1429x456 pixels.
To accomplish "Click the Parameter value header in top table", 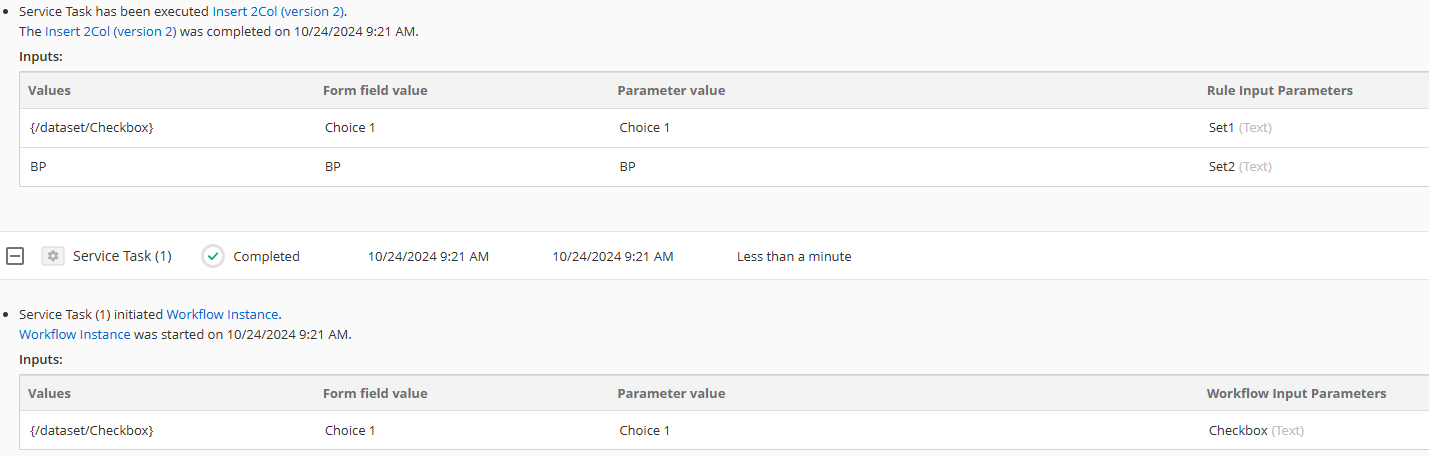I will [671, 90].
